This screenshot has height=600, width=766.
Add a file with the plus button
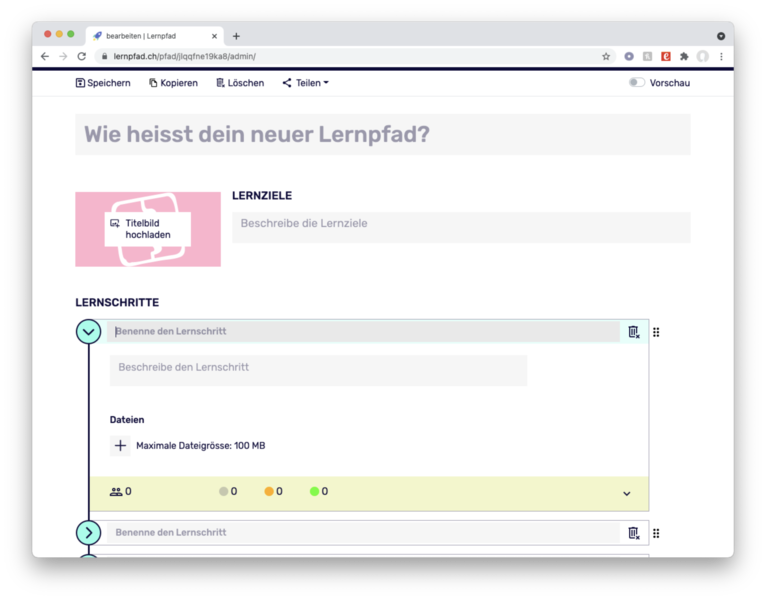(x=120, y=446)
